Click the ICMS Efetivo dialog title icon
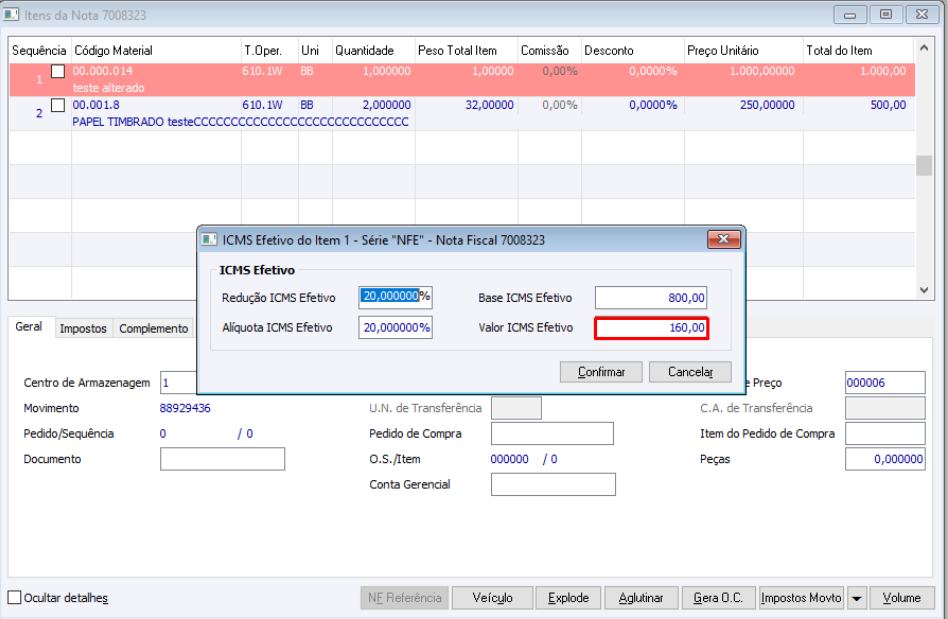948x619 pixels. pyautogui.click(x=209, y=239)
